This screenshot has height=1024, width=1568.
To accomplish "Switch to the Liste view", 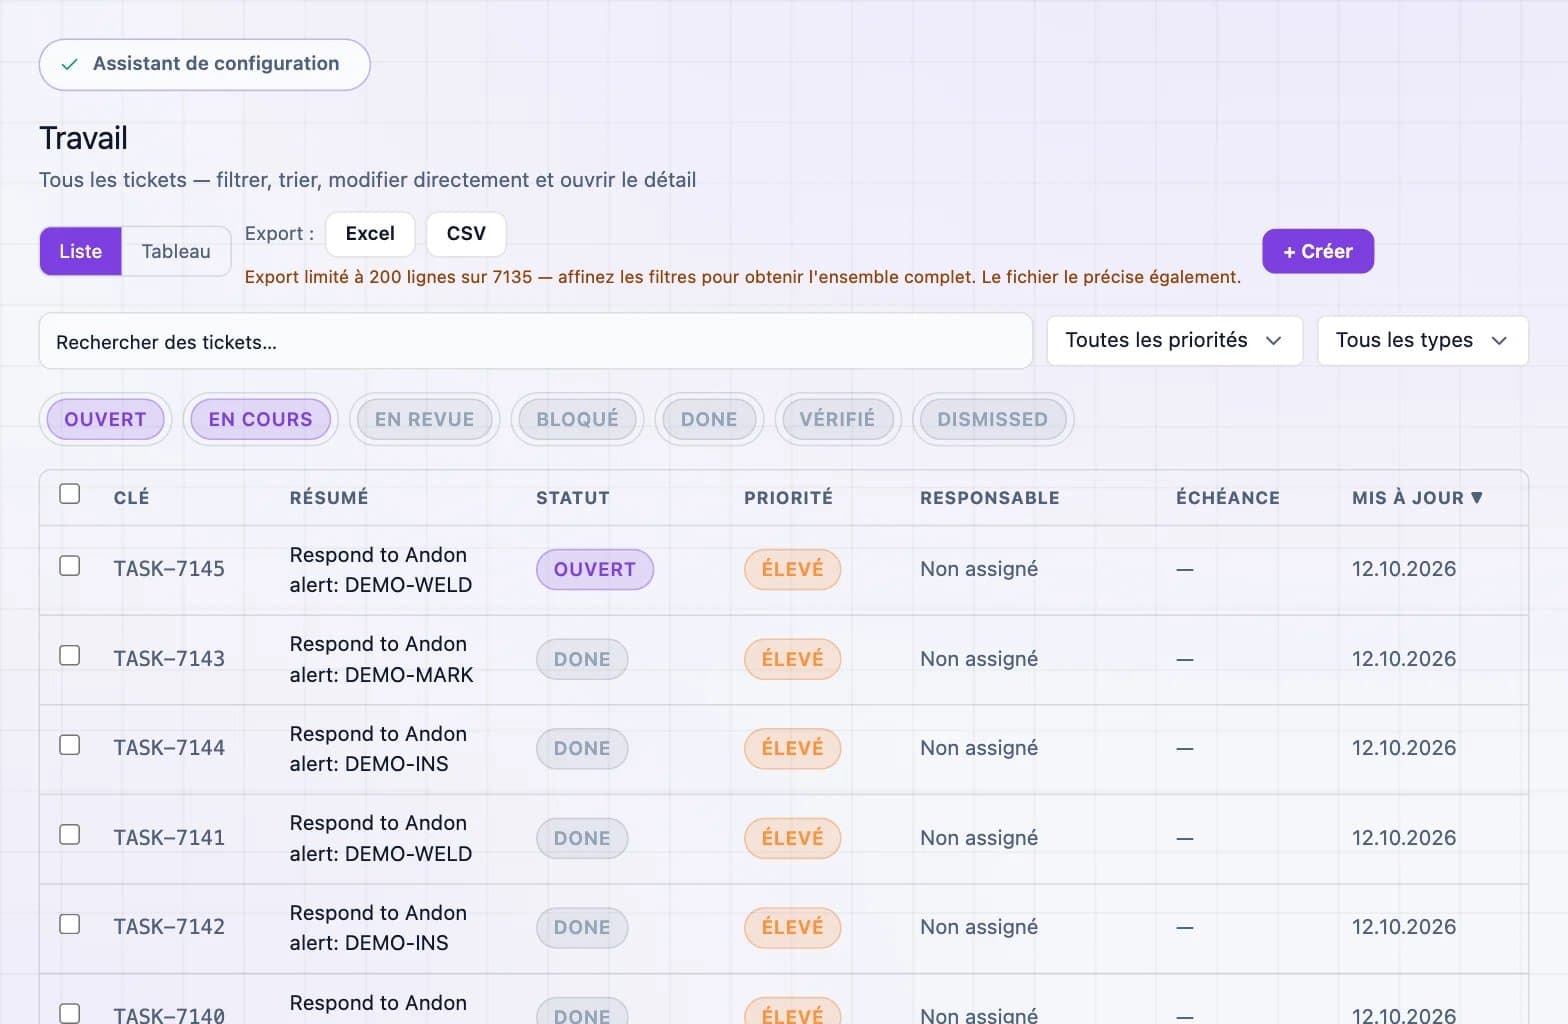I will click(80, 251).
